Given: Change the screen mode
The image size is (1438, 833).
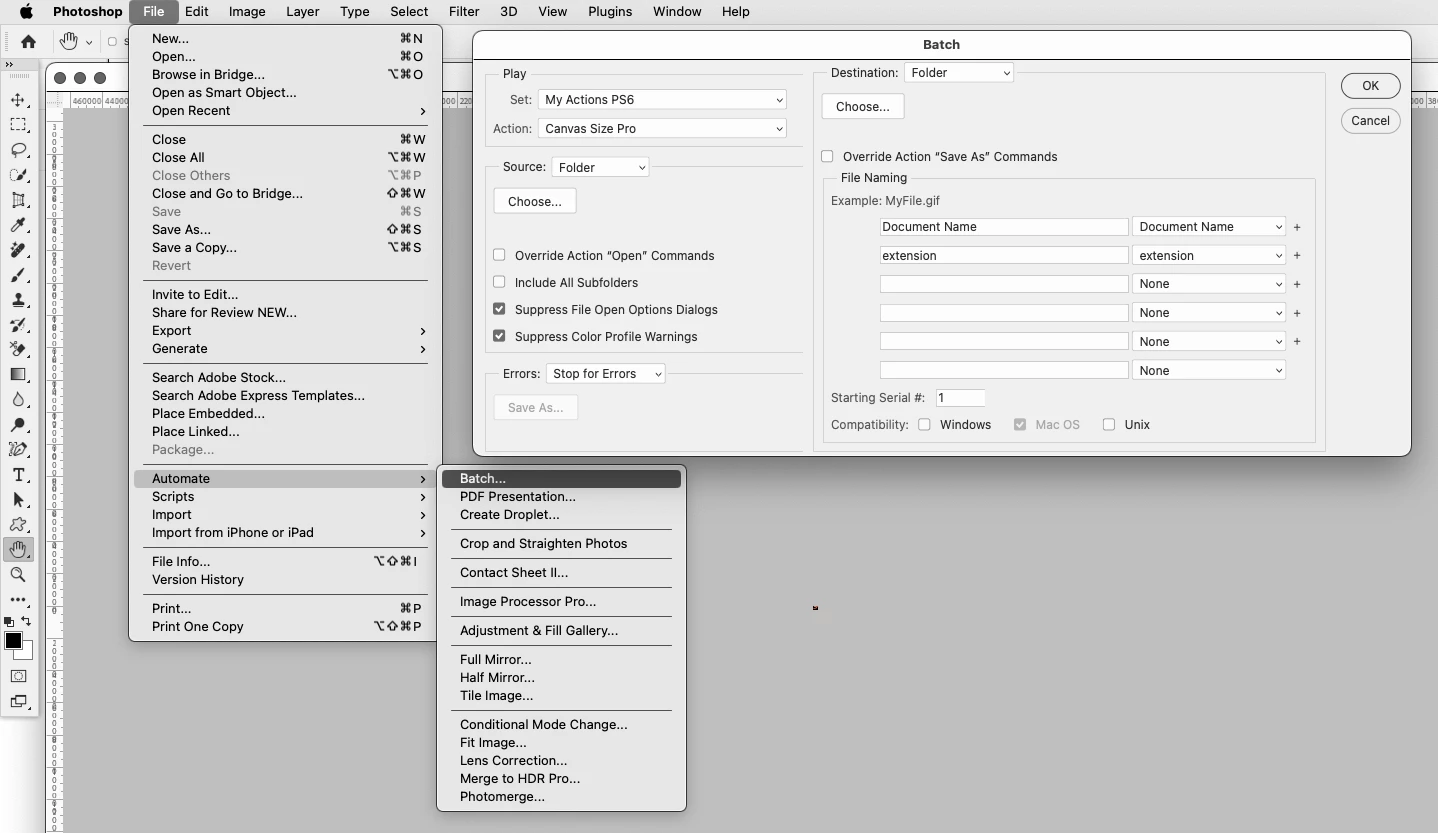Looking at the screenshot, I should coord(18,701).
